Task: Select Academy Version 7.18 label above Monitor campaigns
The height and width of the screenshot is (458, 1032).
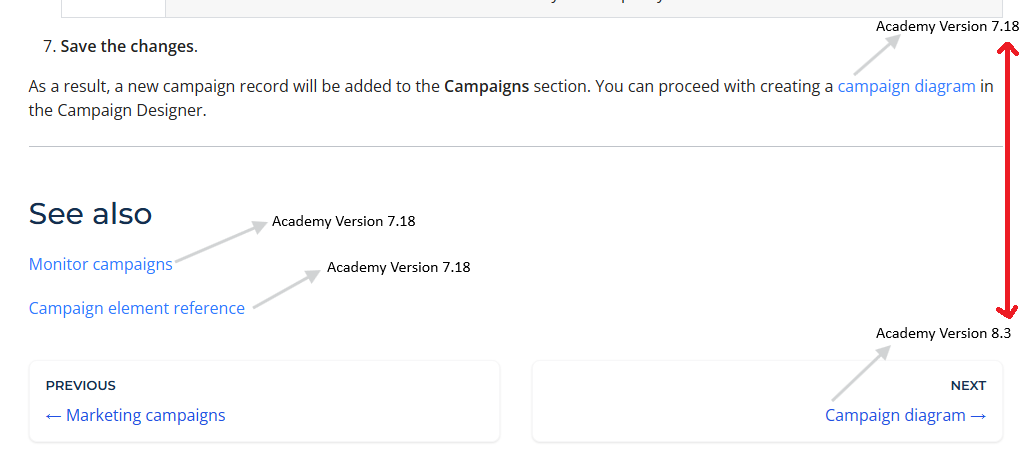Action: (343, 221)
